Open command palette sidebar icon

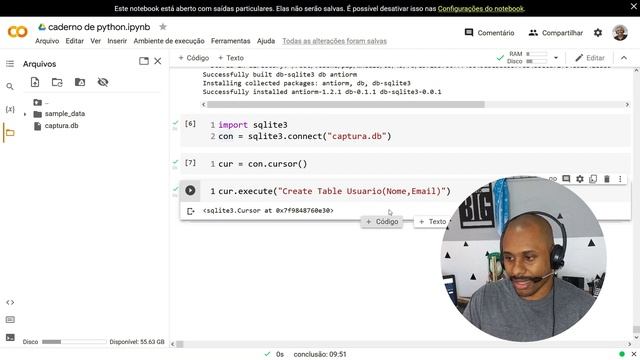[10, 320]
